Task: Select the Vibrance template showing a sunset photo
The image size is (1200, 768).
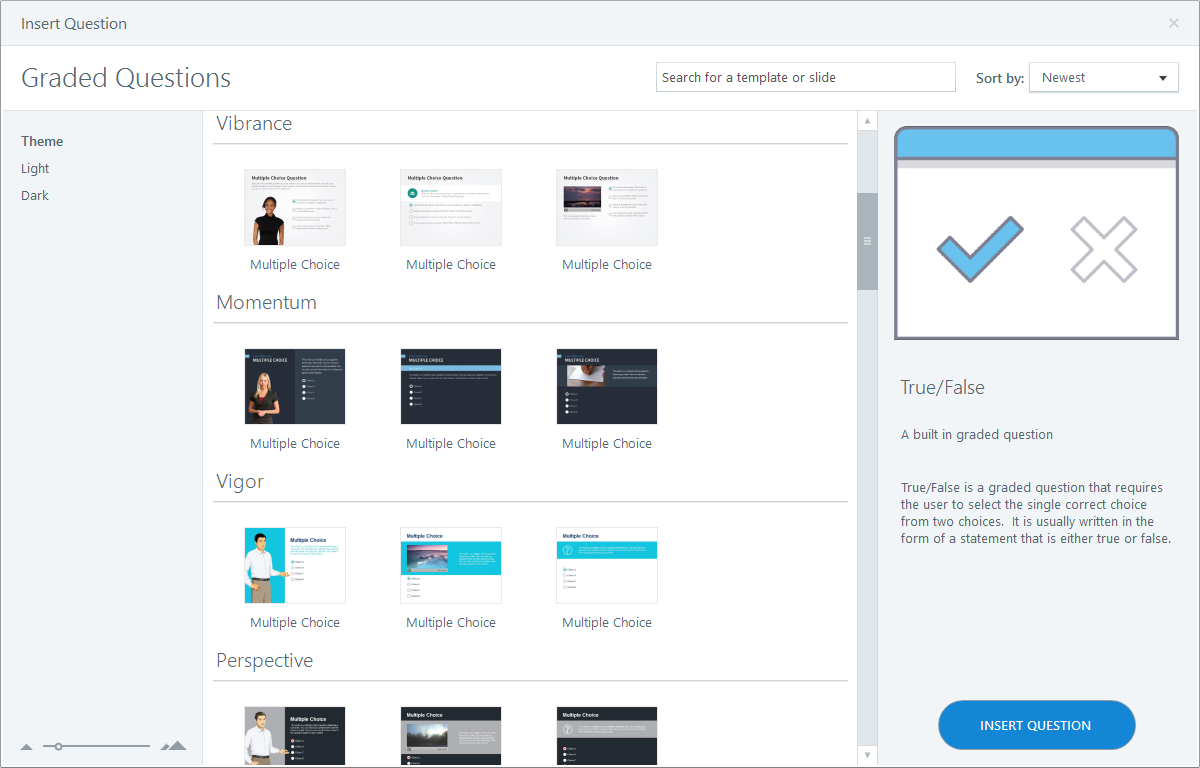Action: tap(606, 207)
